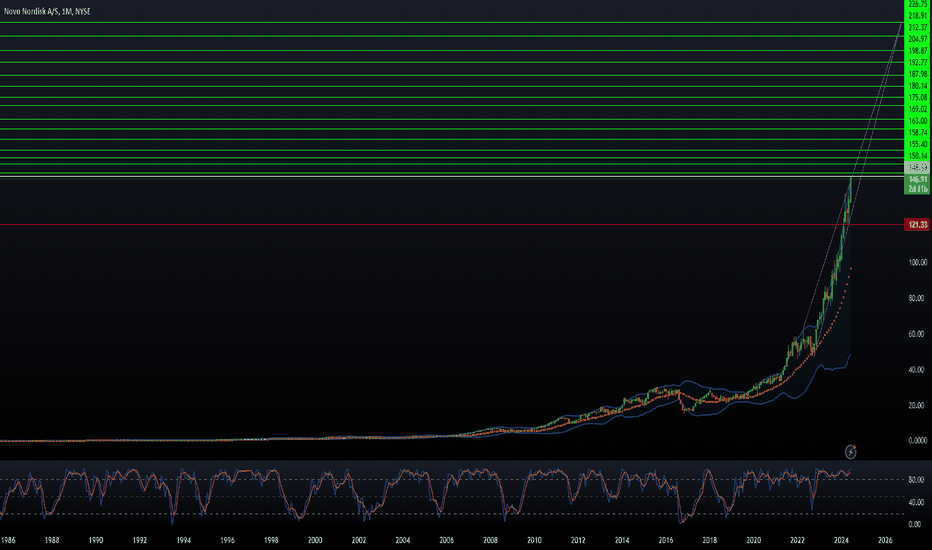Select the 121.33 red price label
The height and width of the screenshot is (550, 932).
(917, 225)
